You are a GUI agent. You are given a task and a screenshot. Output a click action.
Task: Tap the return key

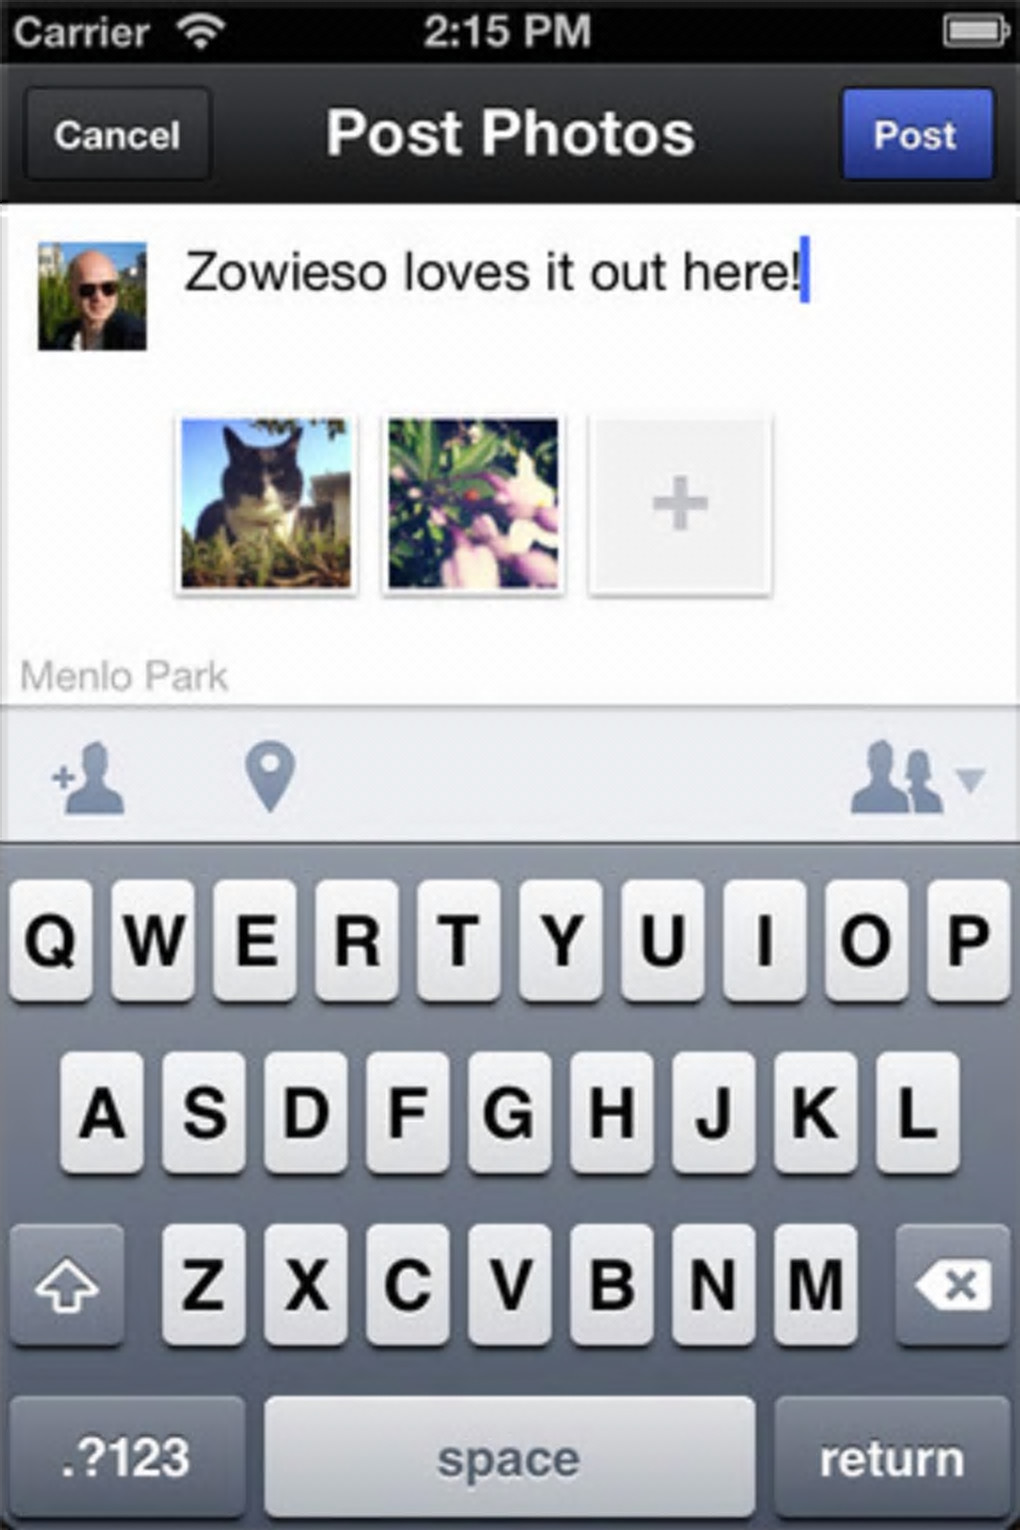tap(892, 1458)
